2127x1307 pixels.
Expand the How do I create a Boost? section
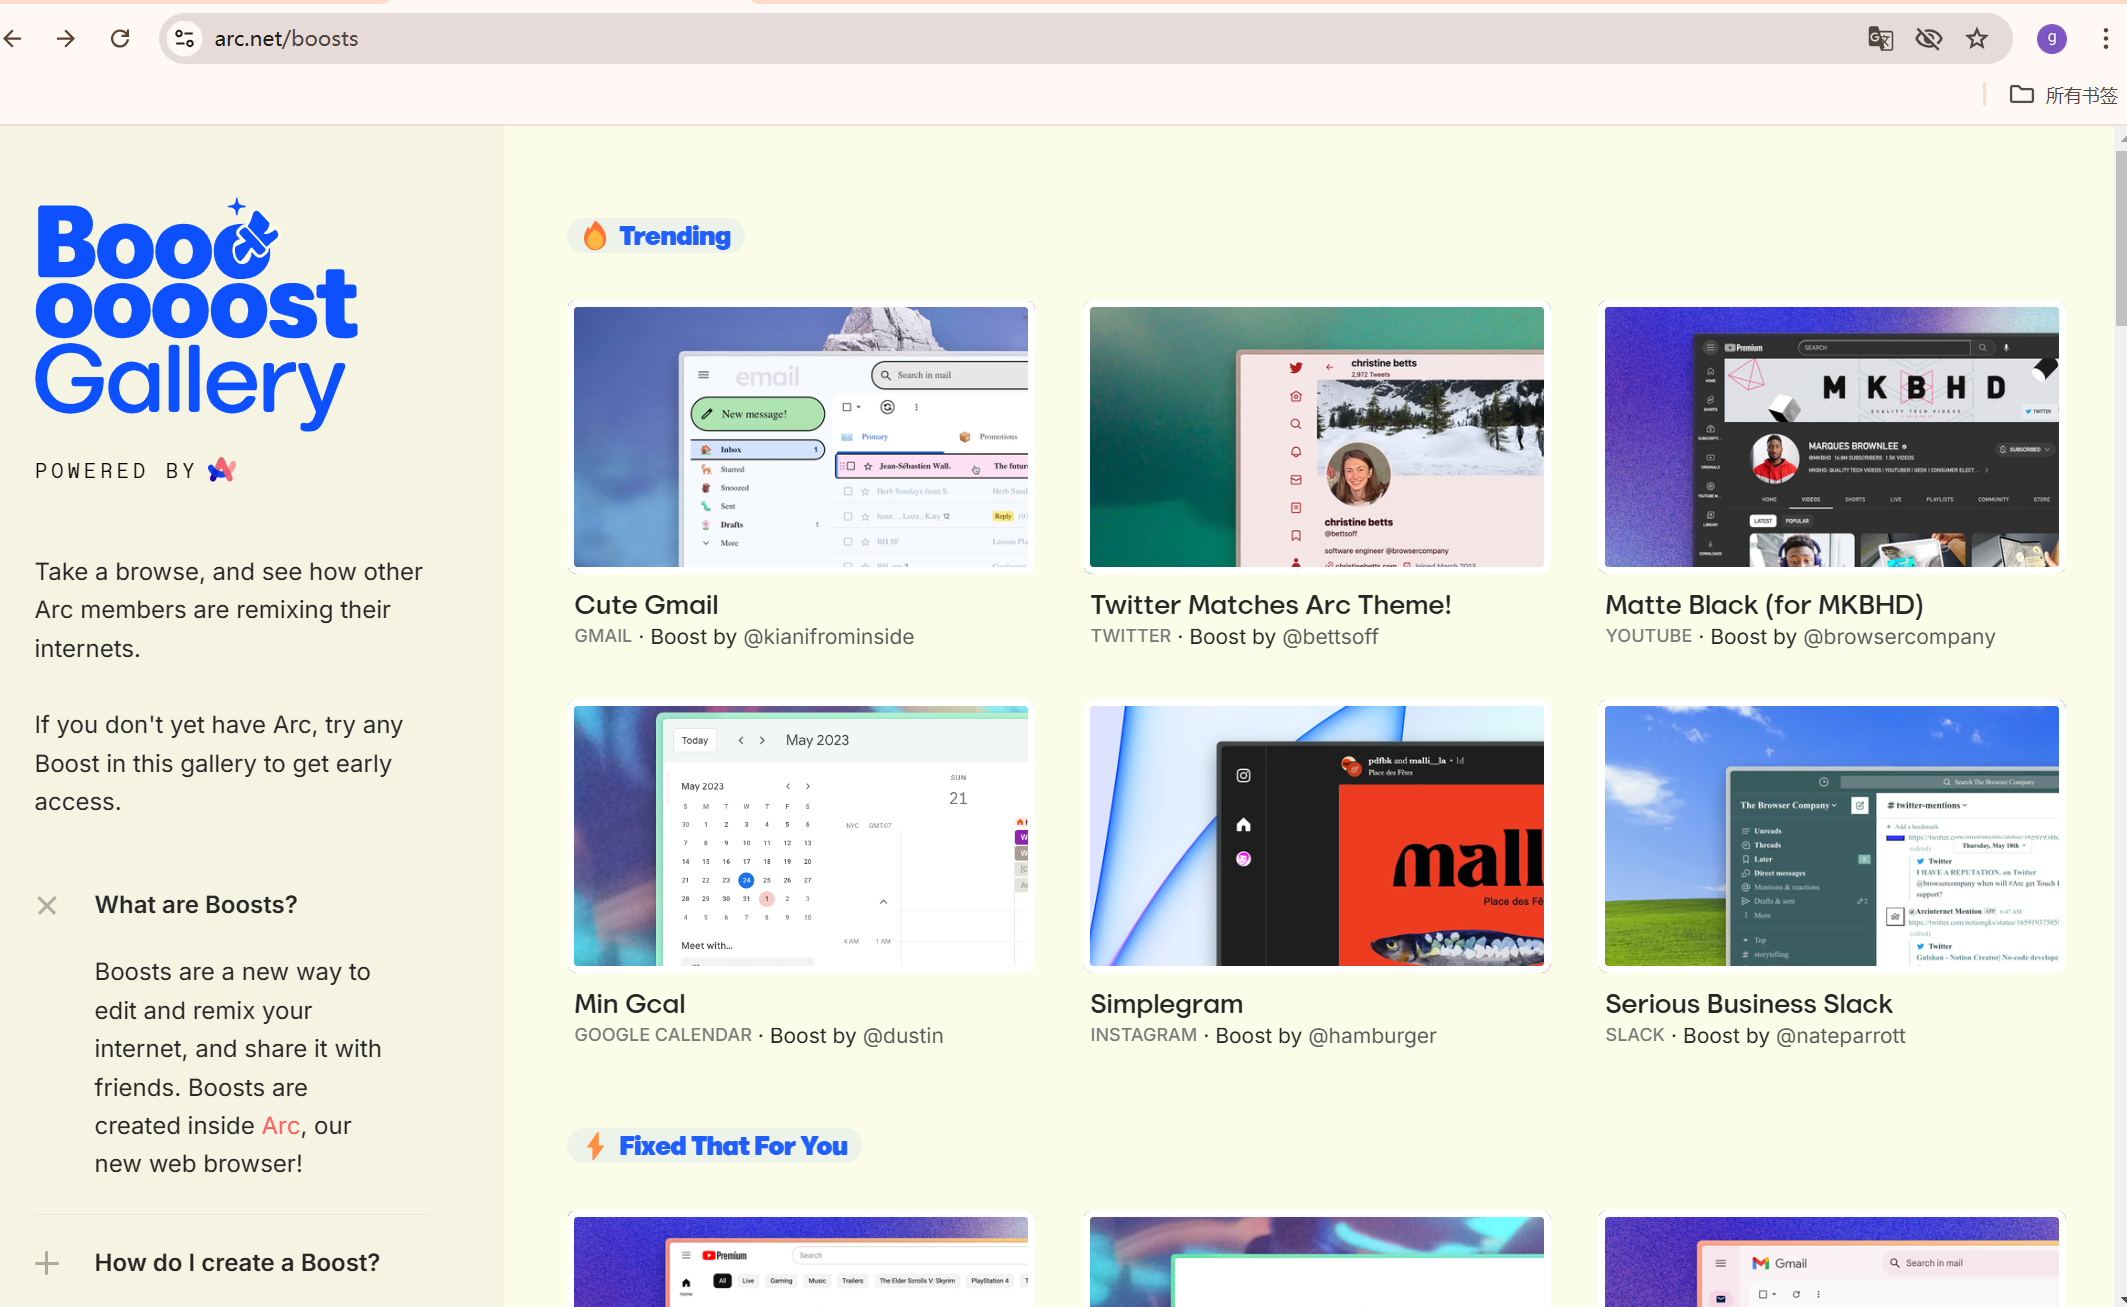click(x=47, y=1263)
